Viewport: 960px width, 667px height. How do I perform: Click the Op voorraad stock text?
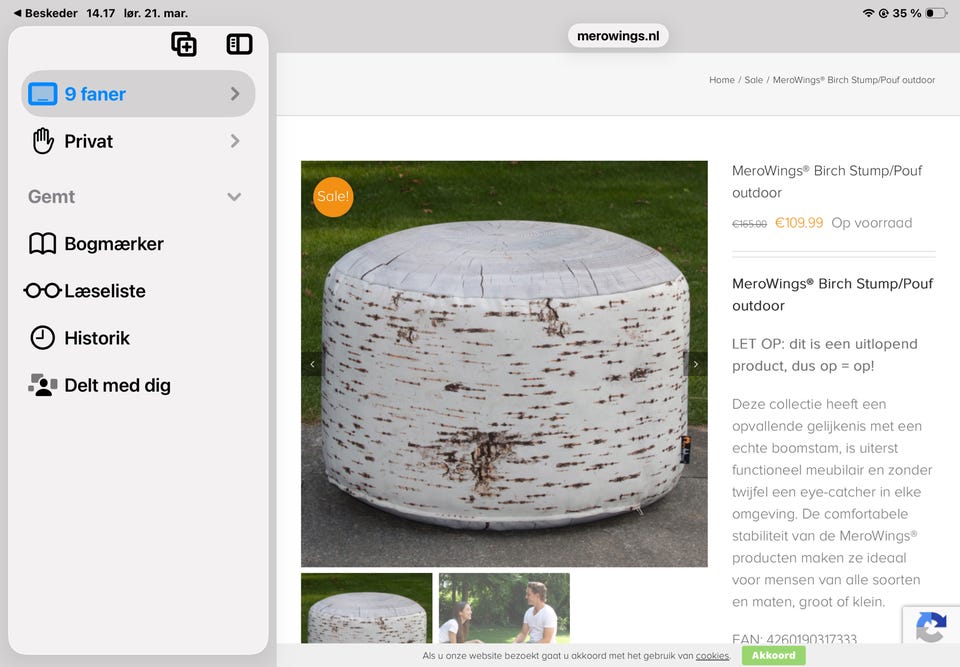pyautogui.click(x=872, y=223)
